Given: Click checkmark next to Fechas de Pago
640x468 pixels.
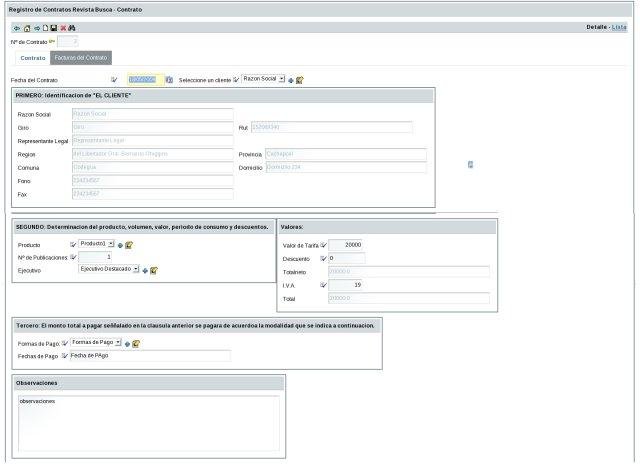Looking at the screenshot, I should [x=65, y=356].
